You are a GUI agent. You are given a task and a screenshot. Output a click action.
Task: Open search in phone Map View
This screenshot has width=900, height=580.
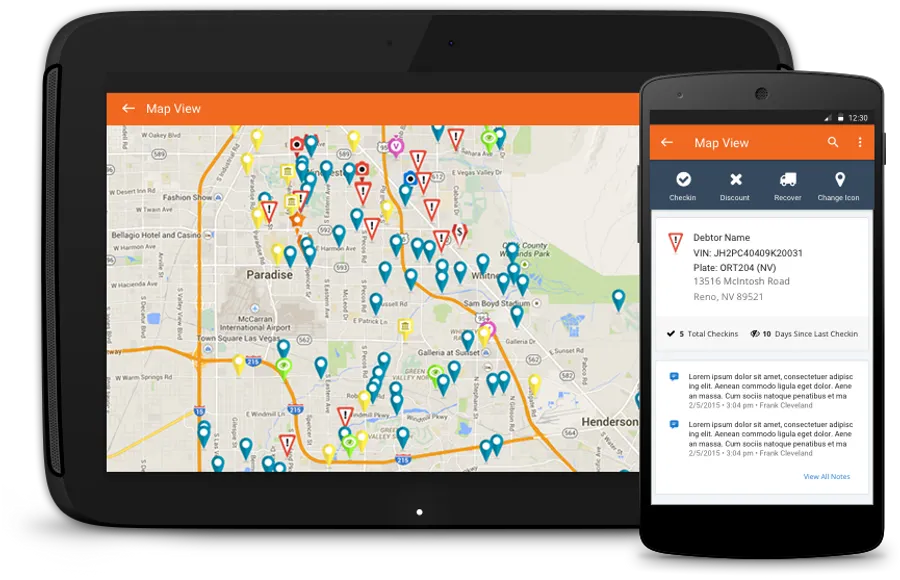(x=833, y=142)
